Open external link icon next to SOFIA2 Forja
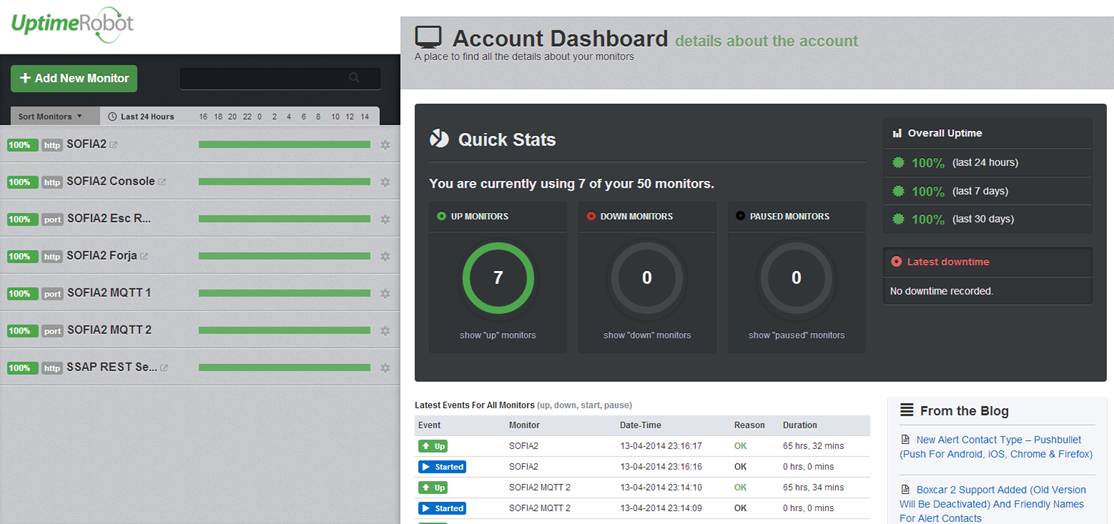Screen dimensions: 1114x524 [x=144, y=257]
